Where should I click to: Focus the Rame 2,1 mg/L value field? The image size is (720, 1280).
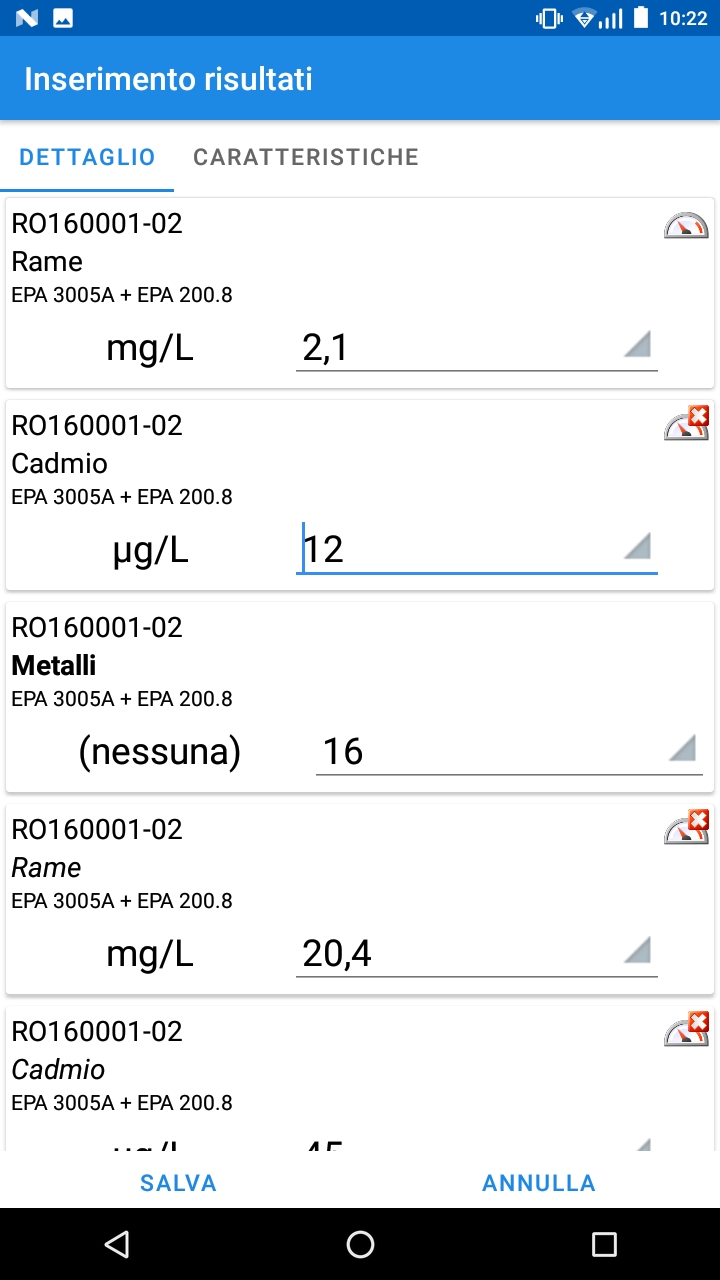tap(477, 348)
